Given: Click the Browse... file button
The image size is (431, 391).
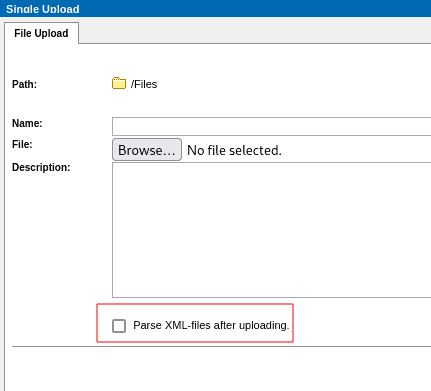Looking at the screenshot, I should pos(147,150).
